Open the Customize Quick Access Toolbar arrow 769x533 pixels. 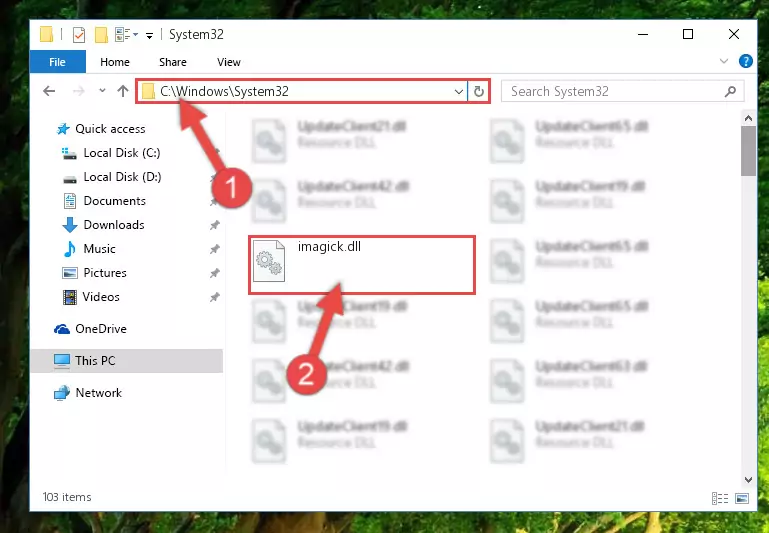(149, 35)
